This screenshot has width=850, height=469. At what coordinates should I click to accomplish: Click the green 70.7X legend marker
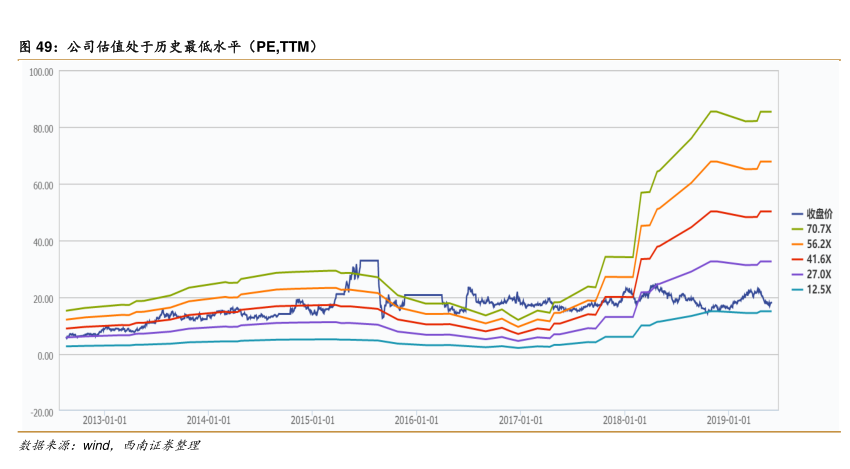click(x=797, y=229)
